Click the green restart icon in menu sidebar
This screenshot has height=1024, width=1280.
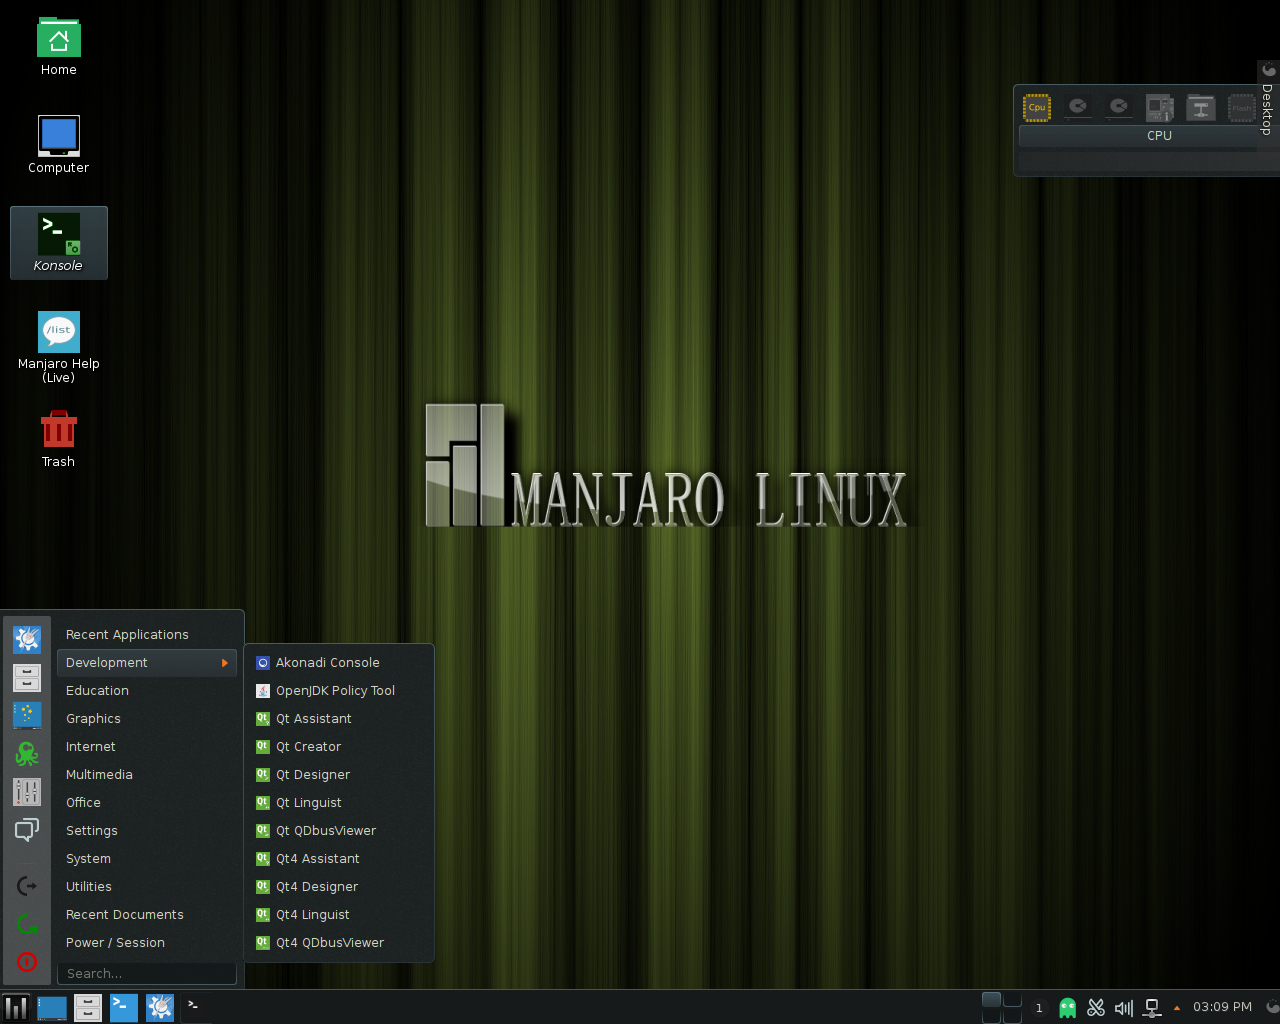[x=27, y=923]
